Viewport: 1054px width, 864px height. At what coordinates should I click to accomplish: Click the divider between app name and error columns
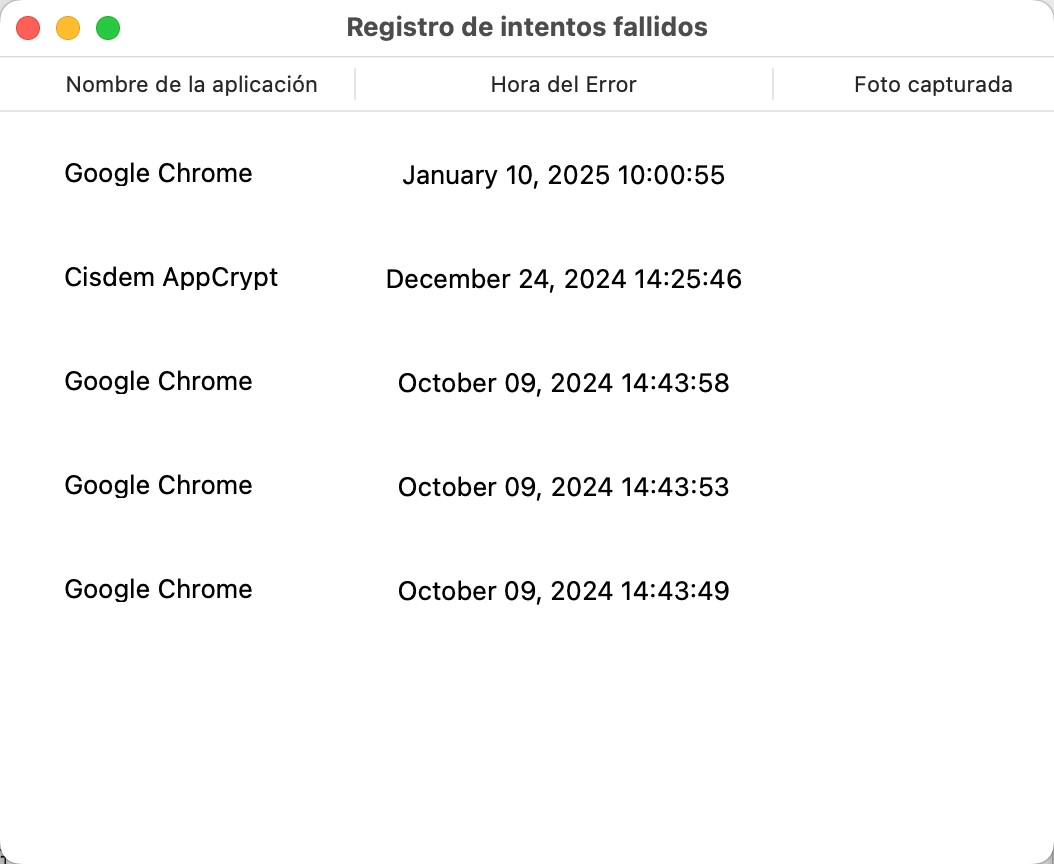point(355,84)
